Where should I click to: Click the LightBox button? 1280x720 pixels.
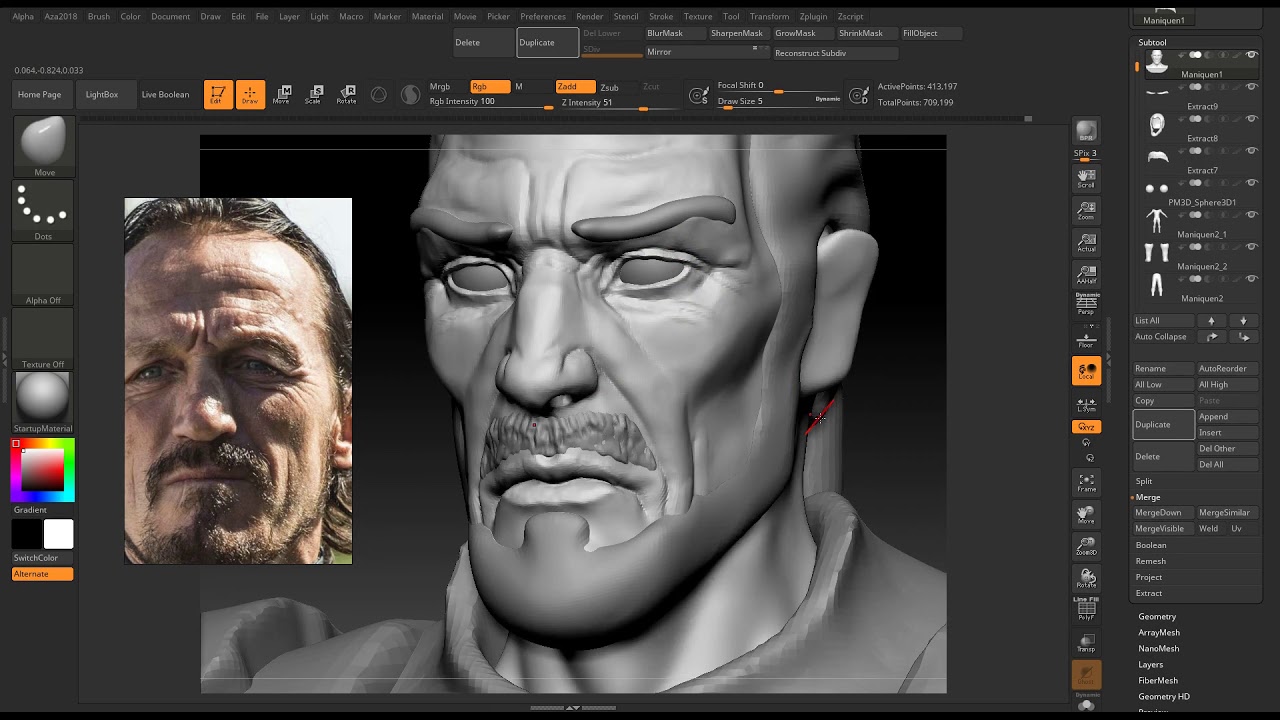(102, 94)
